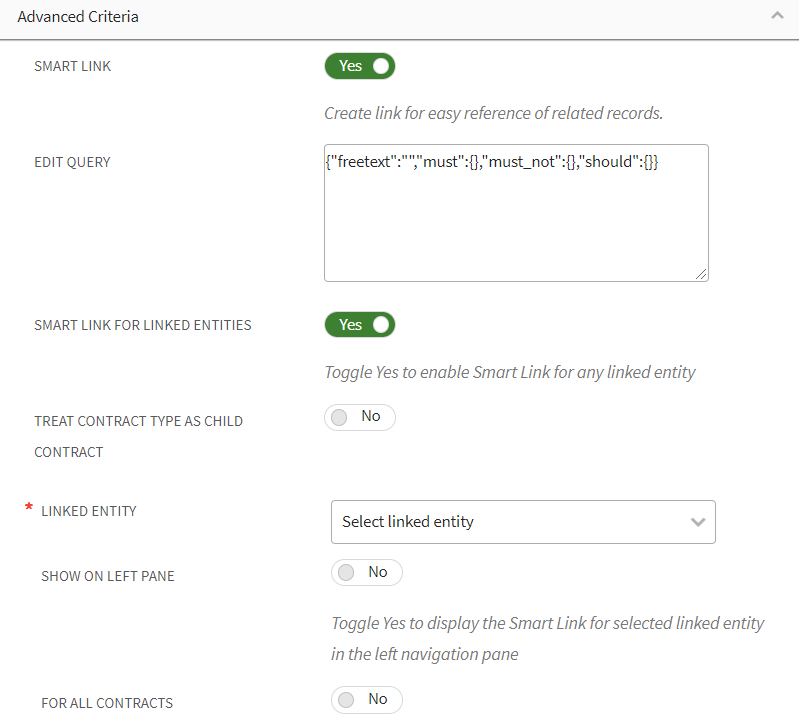Toggle the Smart Link switch off
The image size is (804, 728).
[360, 67]
